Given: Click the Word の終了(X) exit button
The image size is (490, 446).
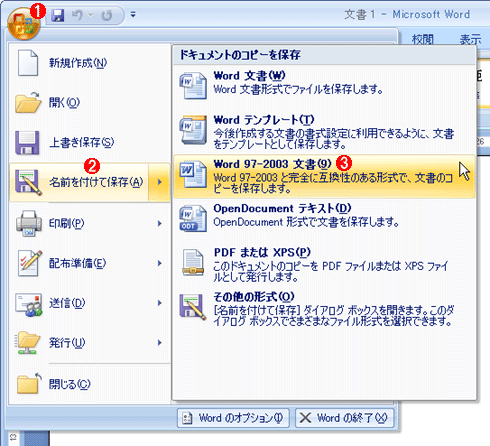Looking at the screenshot, I should [344, 418].
